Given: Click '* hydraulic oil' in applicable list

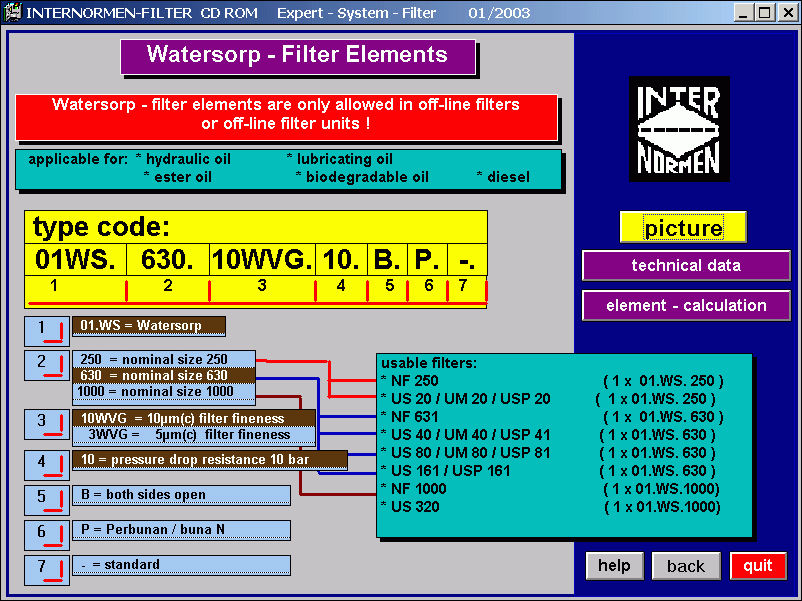Looking at the screenshot, I should tap(184, 159).
